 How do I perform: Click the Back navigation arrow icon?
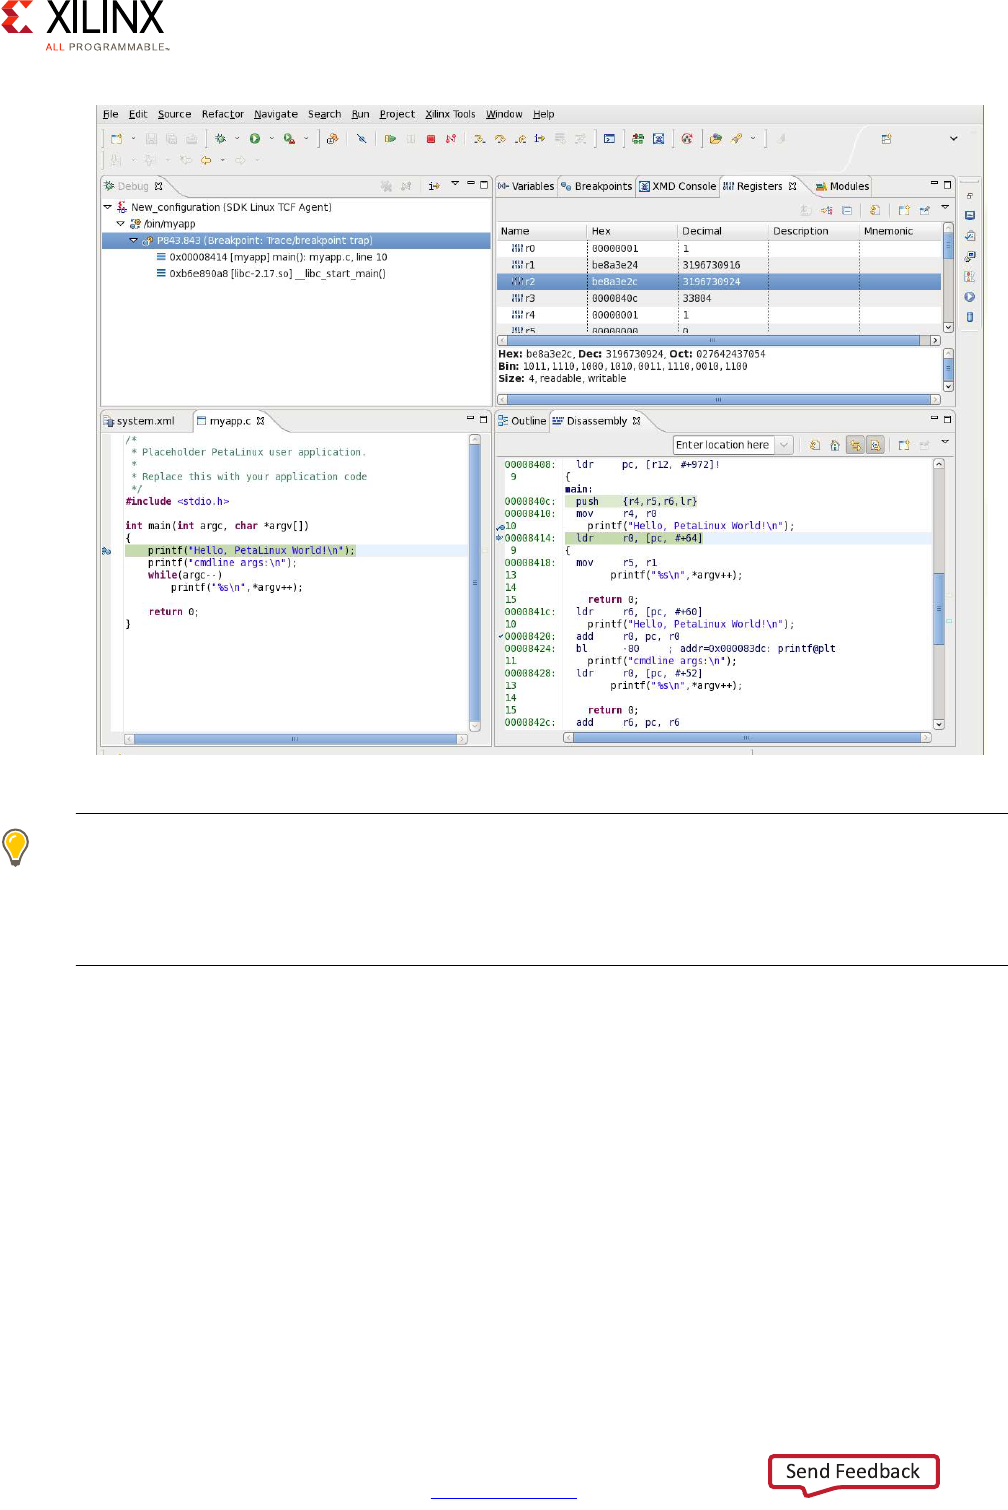coord(206,160)
